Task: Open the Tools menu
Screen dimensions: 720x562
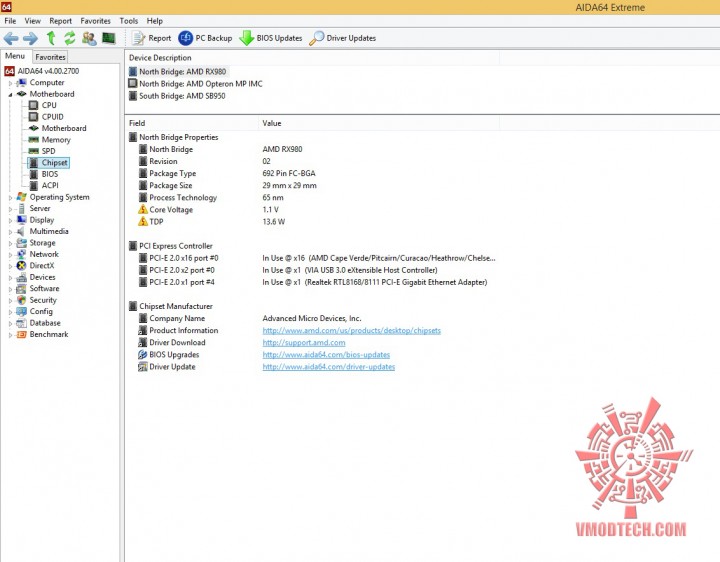Action: (129, 21)
